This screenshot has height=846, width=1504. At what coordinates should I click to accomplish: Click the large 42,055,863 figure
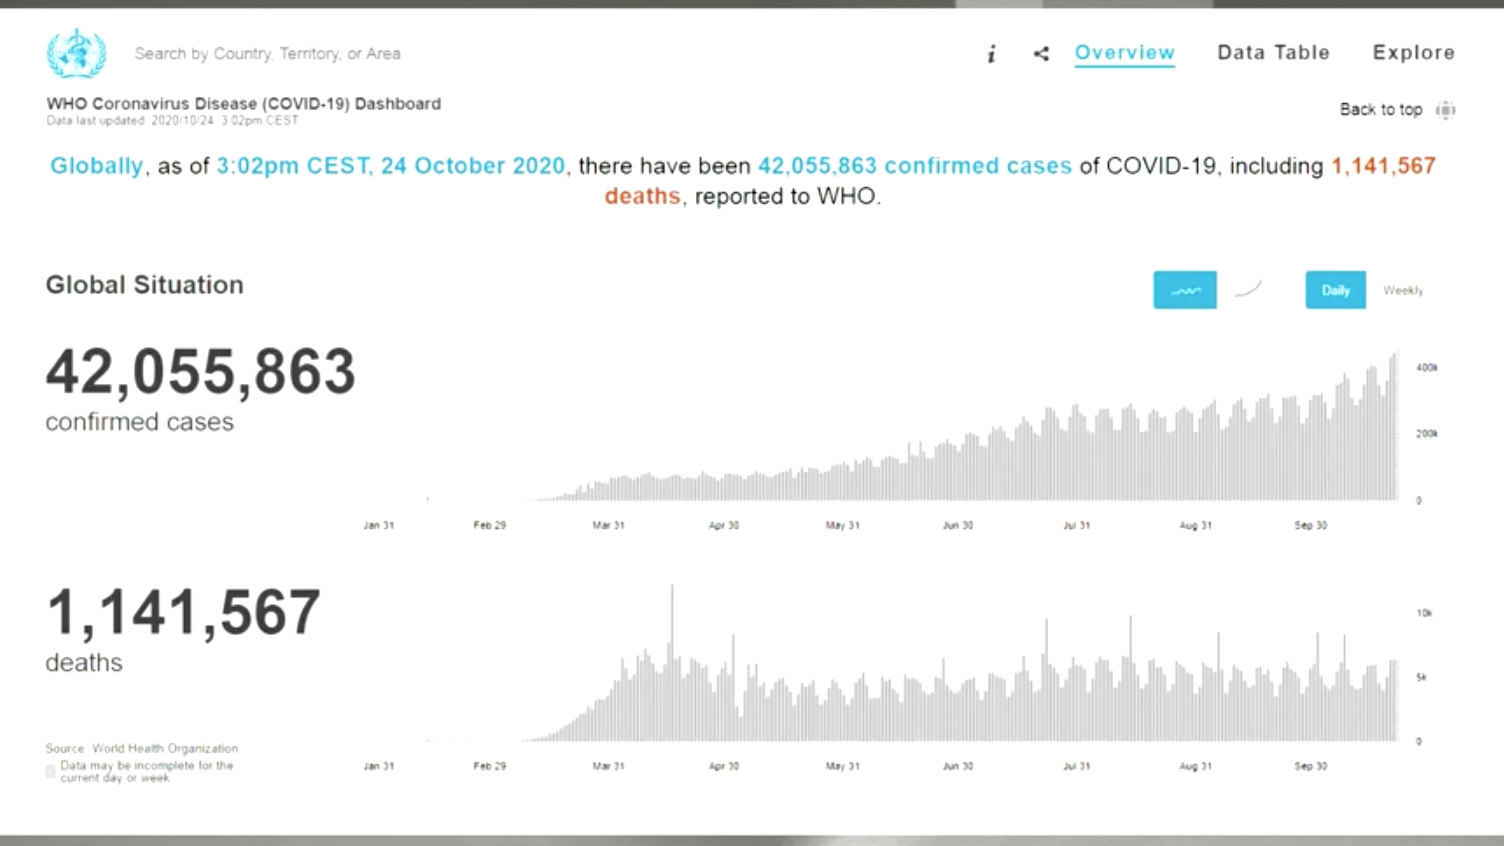tap(200, 373)
